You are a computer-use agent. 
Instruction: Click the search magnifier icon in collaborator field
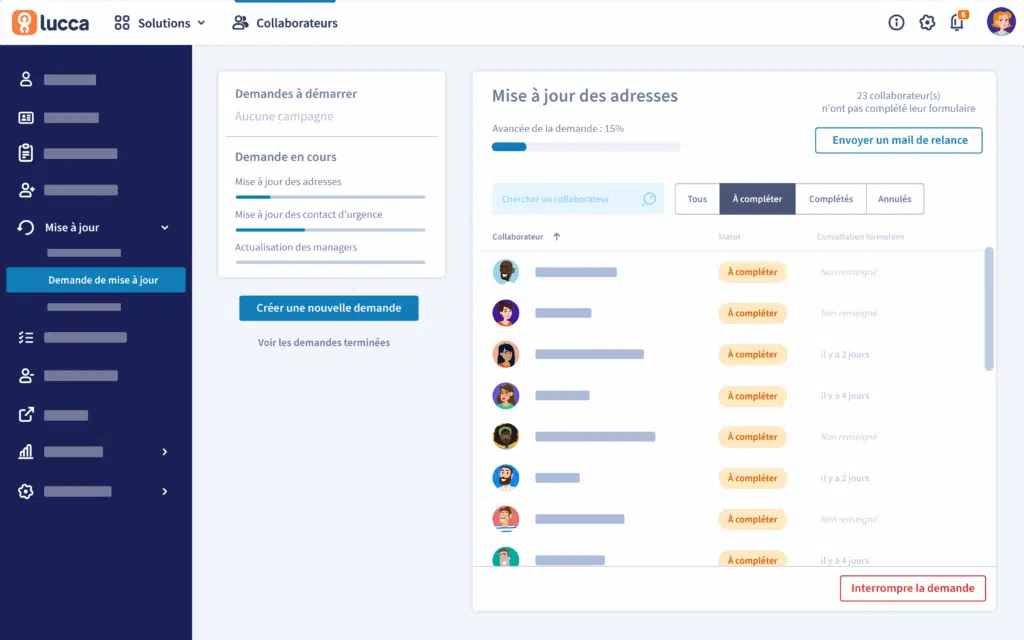click(649, 199)
